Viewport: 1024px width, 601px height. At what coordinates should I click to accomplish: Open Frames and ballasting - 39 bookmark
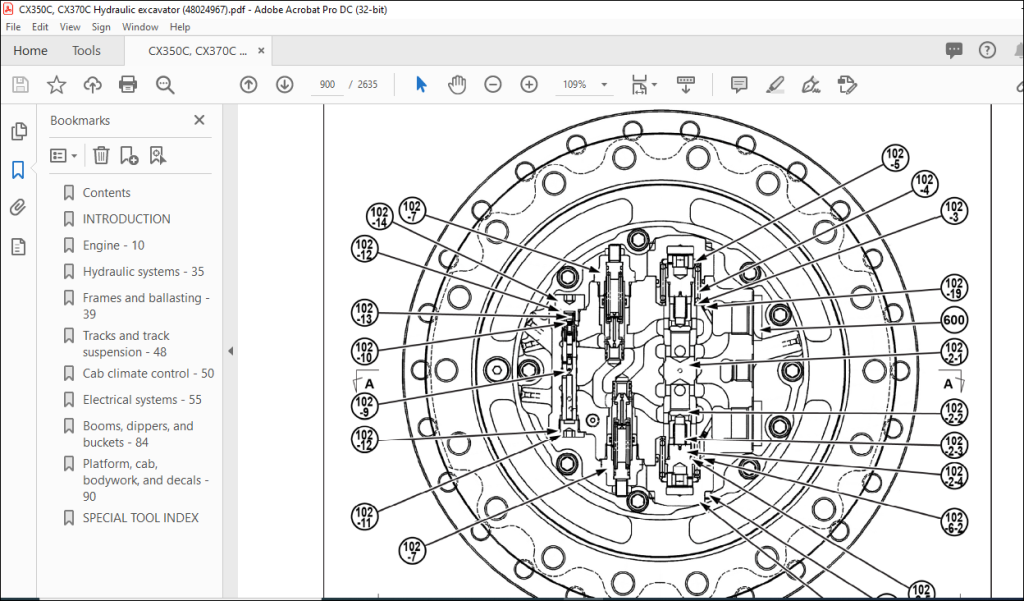point(146,306)
